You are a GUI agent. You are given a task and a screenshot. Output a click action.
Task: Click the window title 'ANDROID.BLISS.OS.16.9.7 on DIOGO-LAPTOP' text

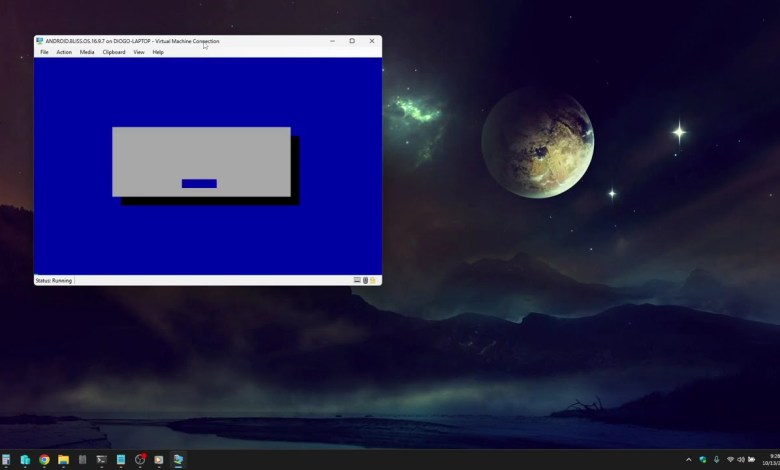point(98,41)
